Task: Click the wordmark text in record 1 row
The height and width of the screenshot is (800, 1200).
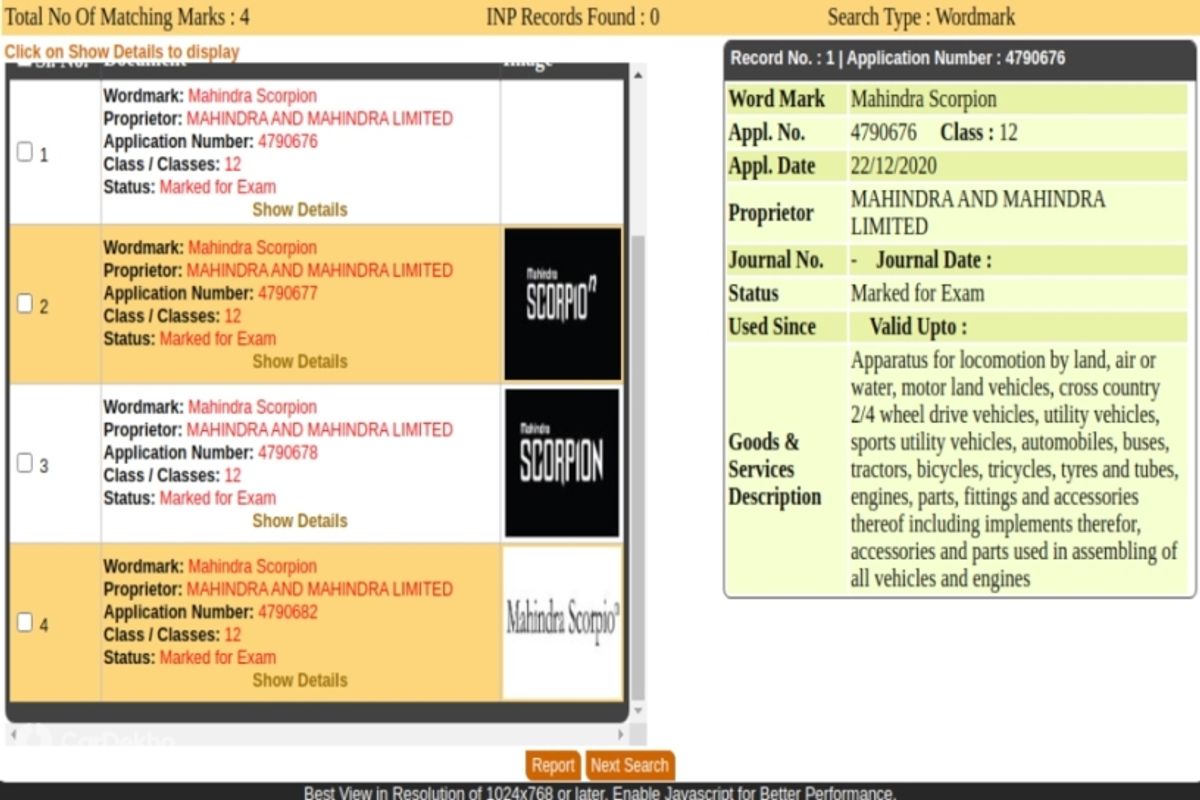Action: coord(252,96)
